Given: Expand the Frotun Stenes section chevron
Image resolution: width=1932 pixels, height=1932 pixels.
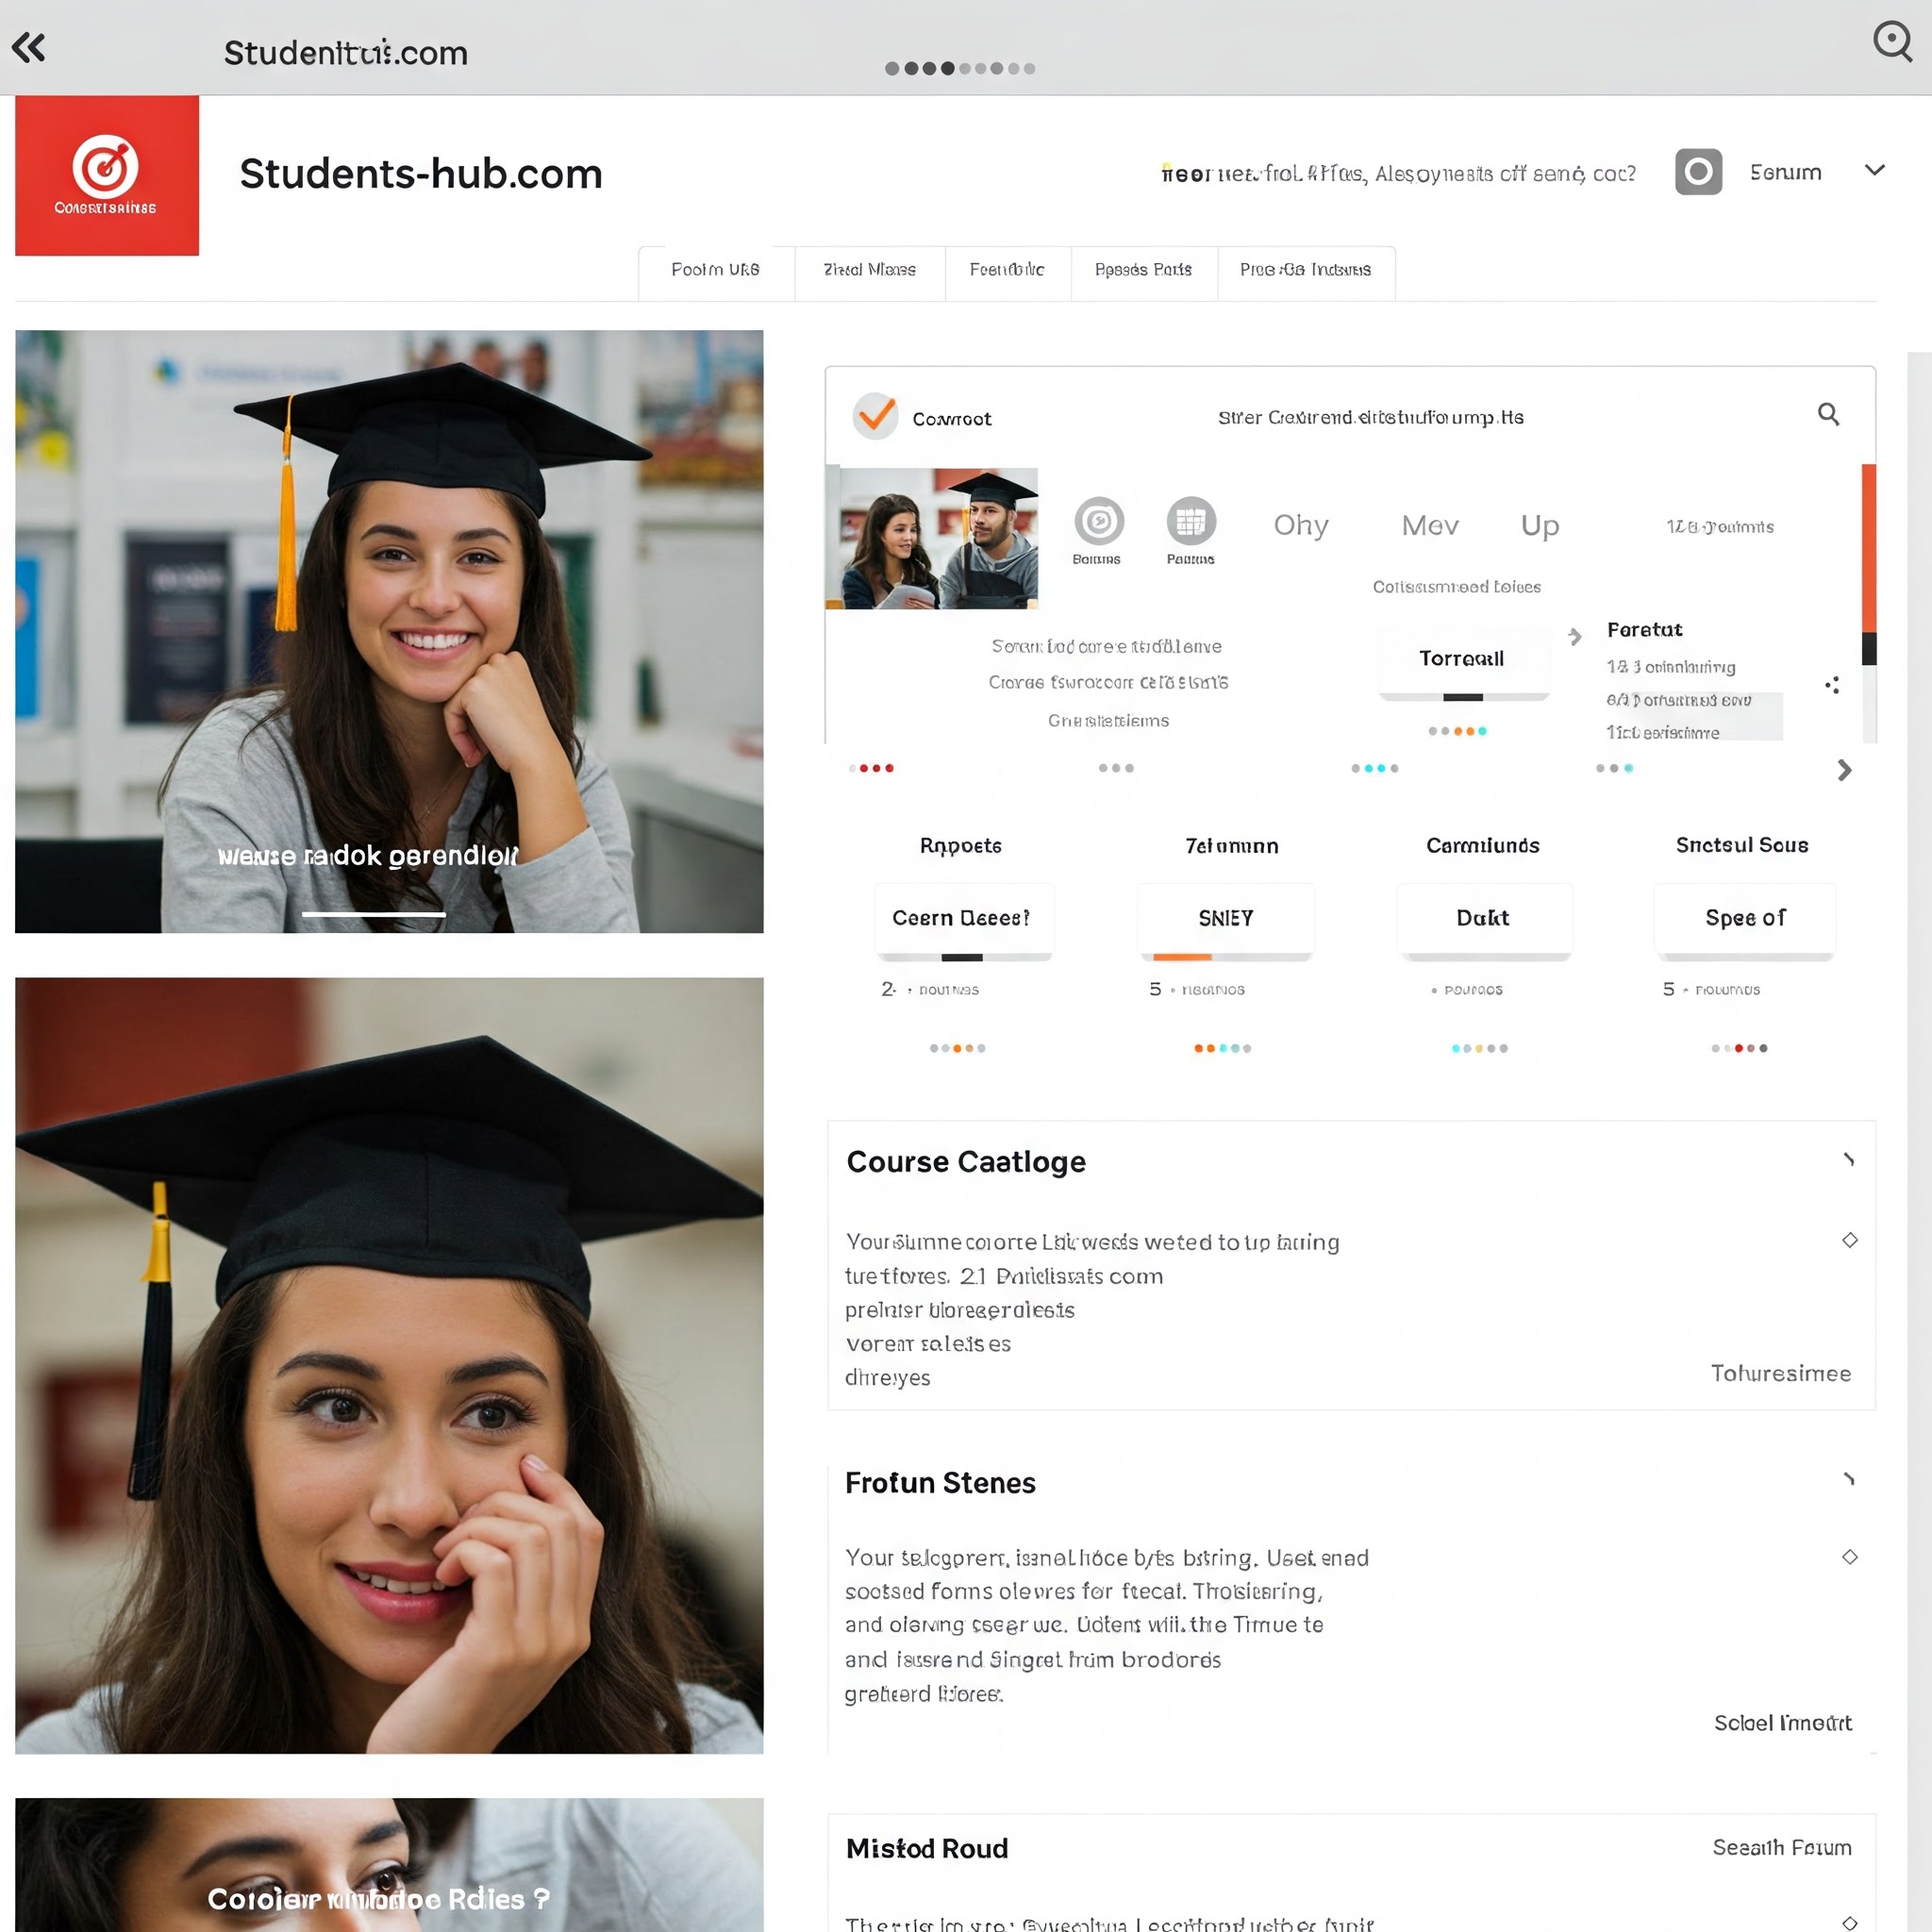Looking at the screenshot, I should point(1849,1480).
